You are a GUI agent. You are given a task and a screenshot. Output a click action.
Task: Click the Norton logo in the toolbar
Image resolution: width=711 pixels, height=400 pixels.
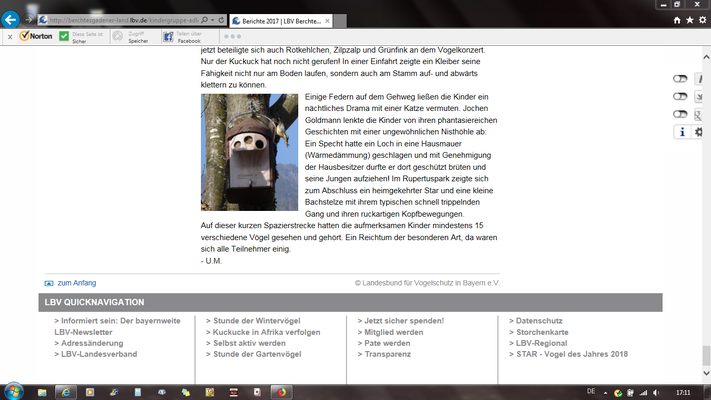(36, 36)
